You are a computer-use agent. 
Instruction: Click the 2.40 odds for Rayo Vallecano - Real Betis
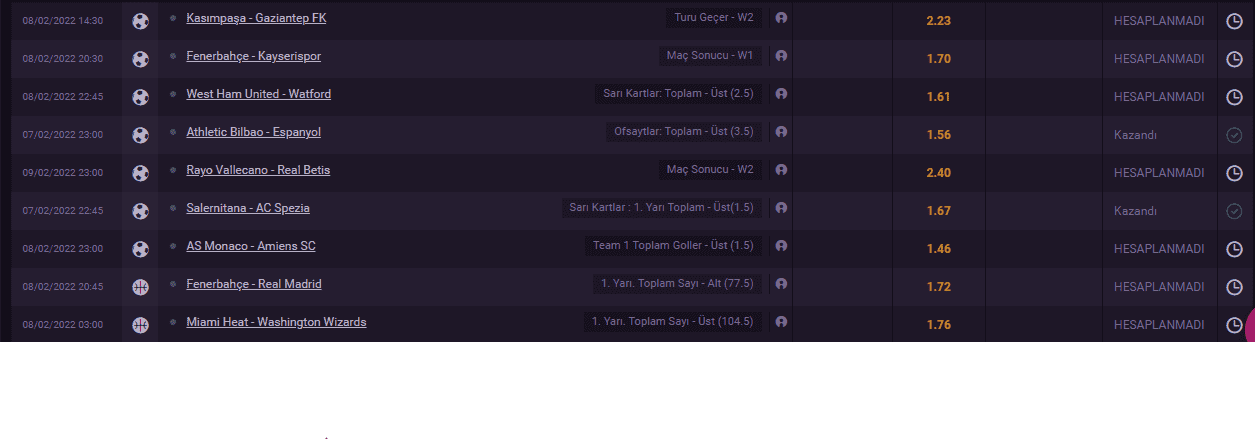938,173
